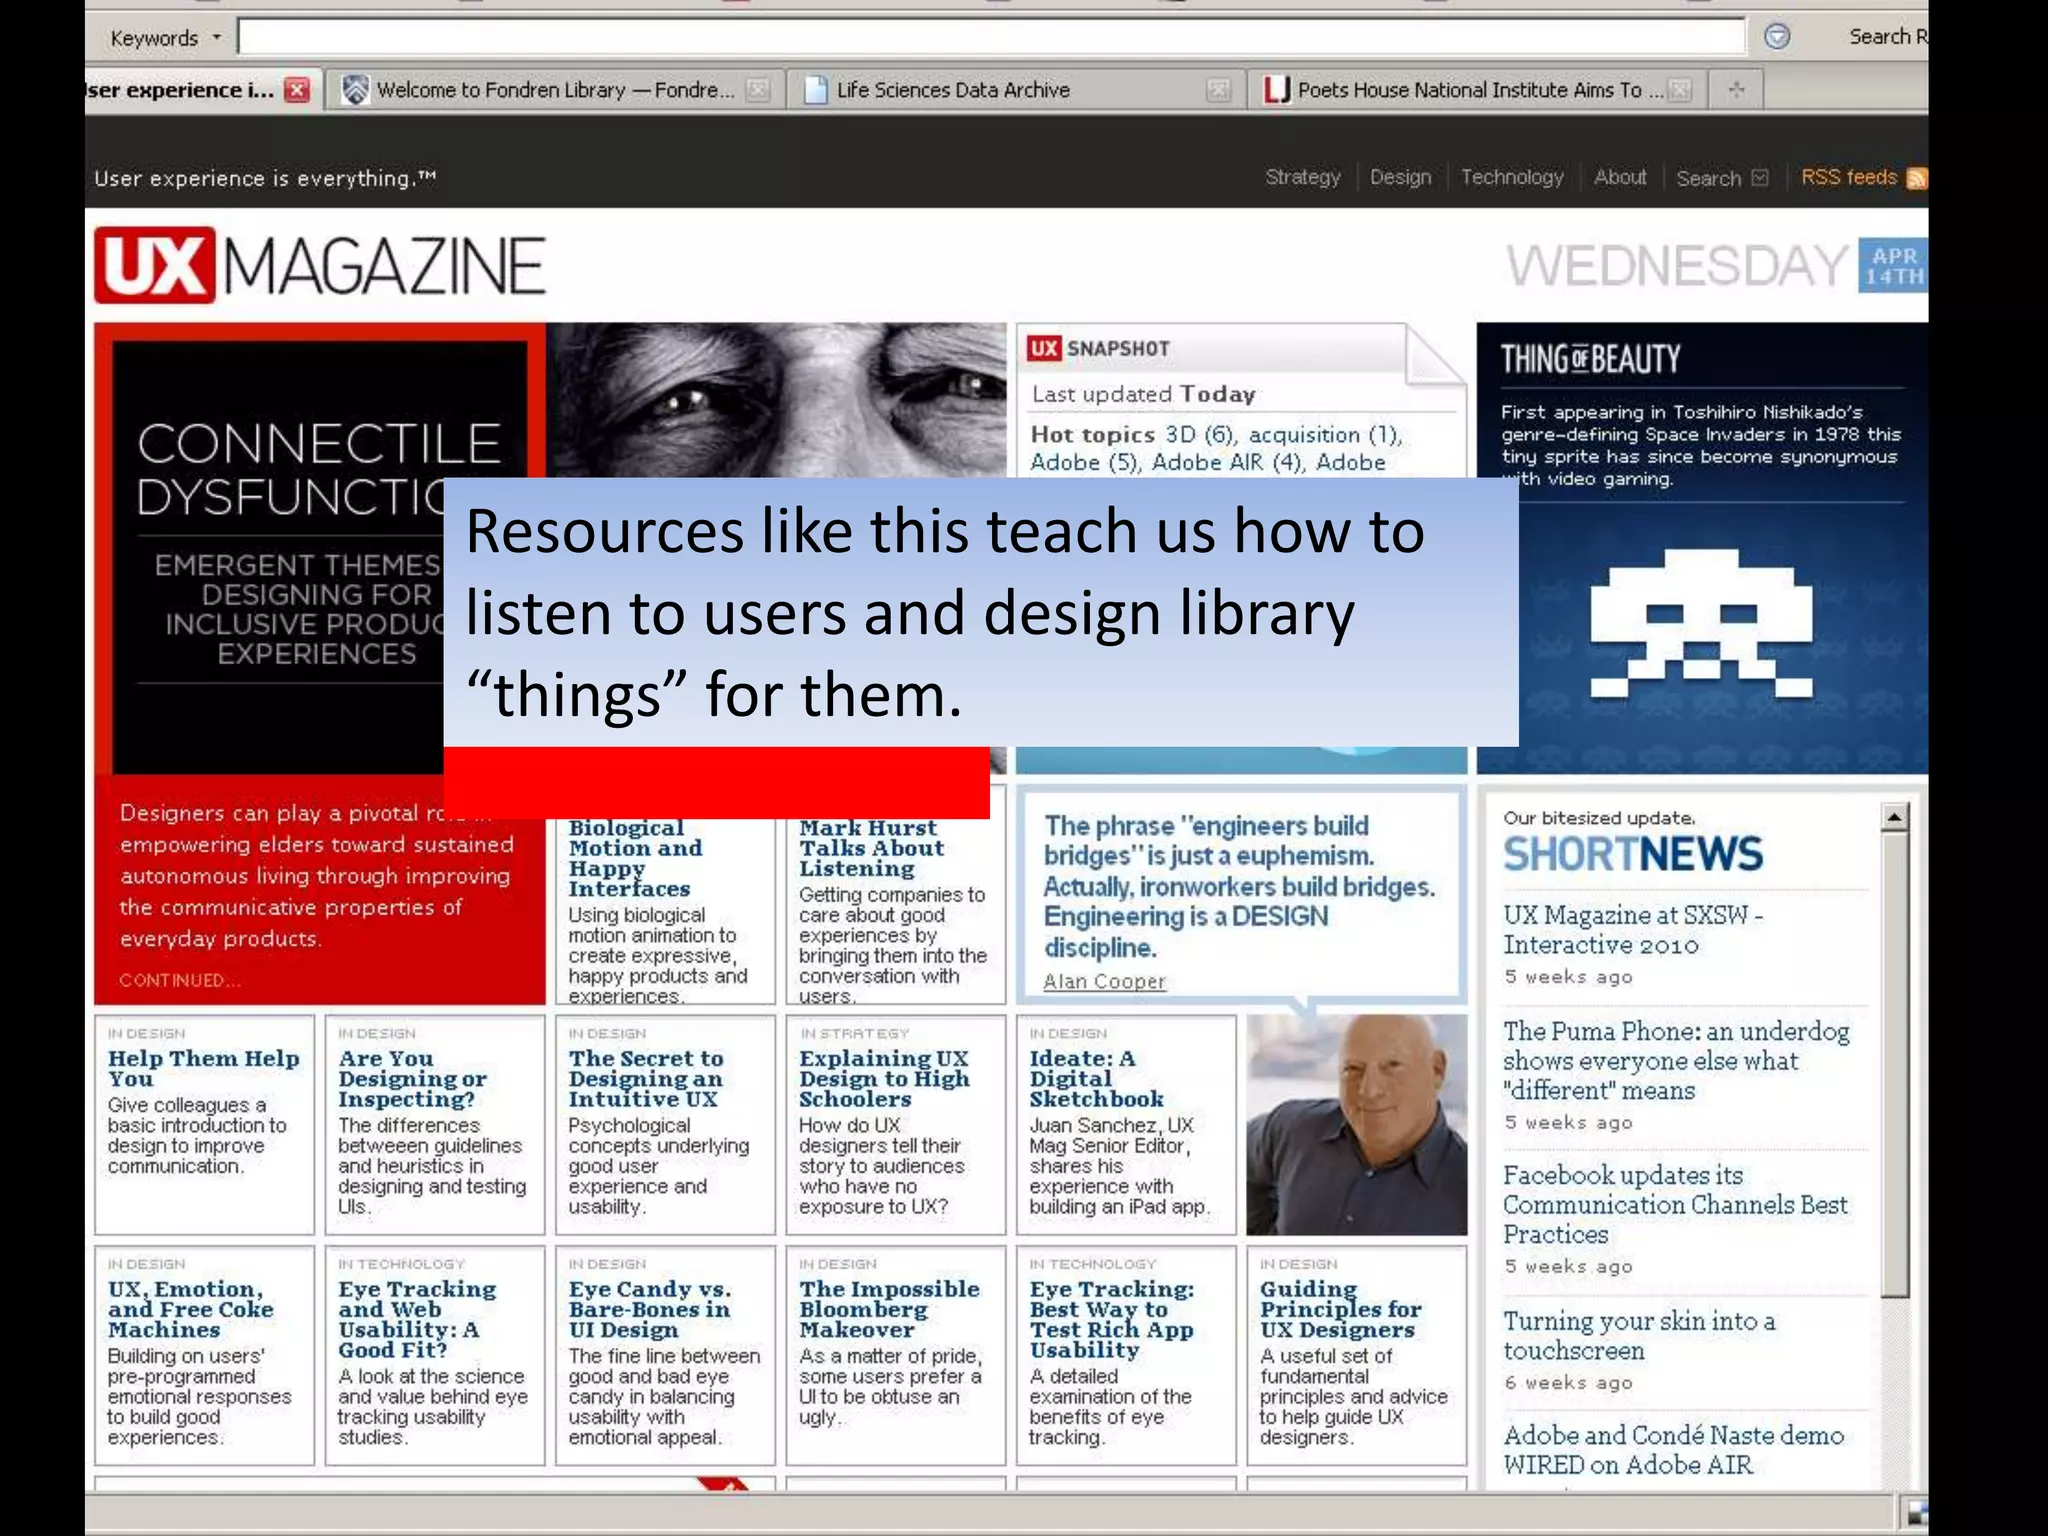Open Ideate: A Digital Sketchbook article
The width and height of the screenshot is (2048, 1536).
(x=1096, y=1078)
